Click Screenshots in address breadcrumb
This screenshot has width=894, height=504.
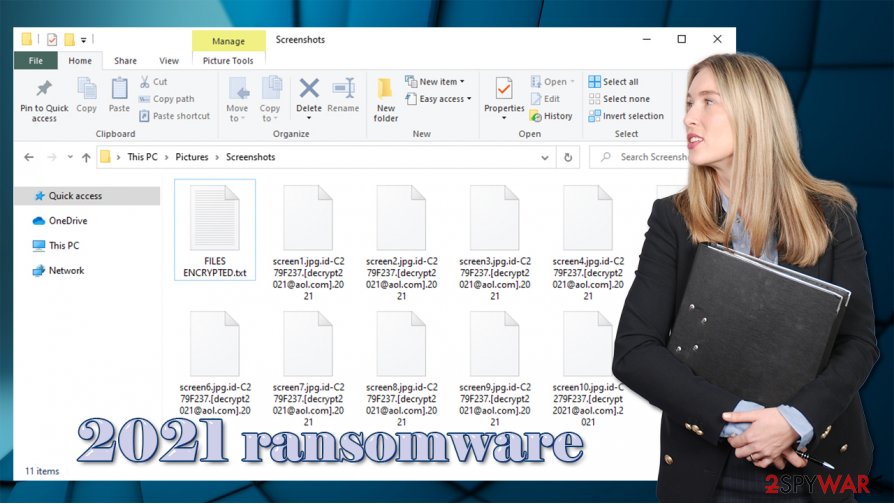250,157
